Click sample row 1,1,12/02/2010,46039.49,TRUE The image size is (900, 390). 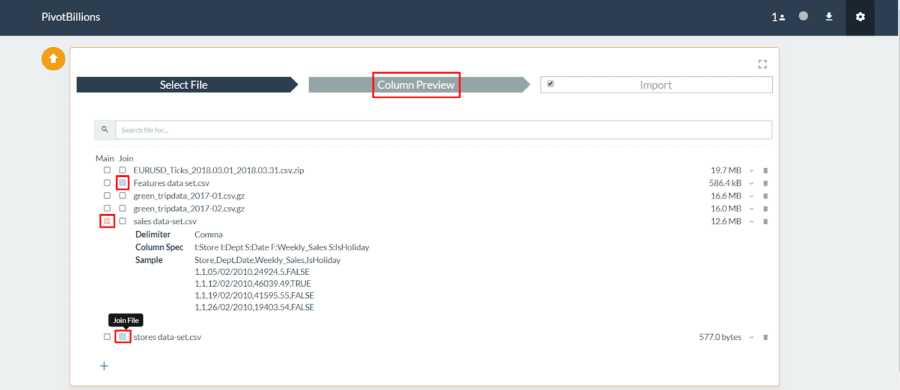254,284
